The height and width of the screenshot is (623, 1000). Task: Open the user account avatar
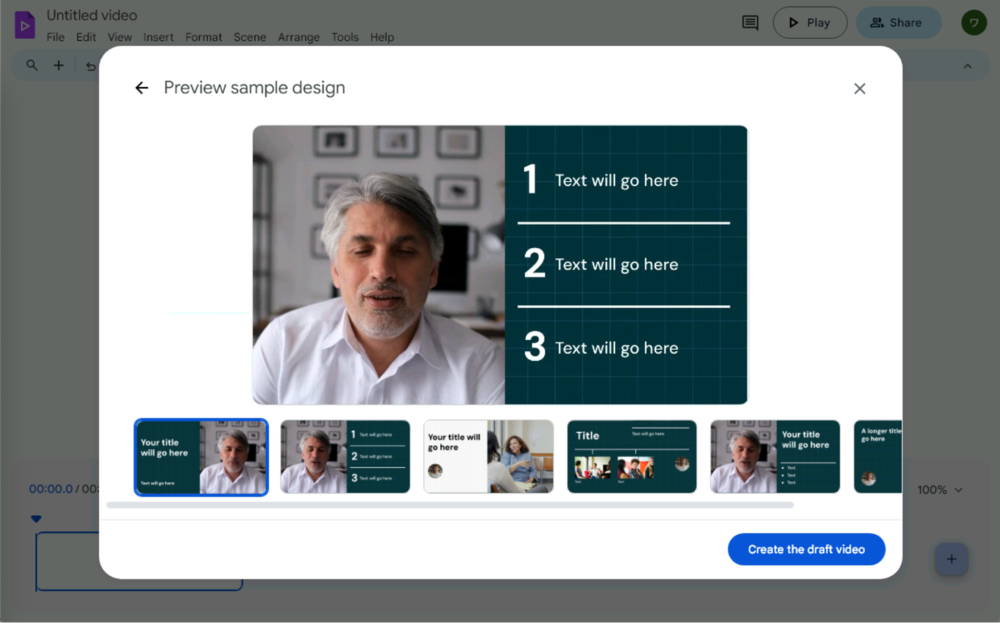[973, 23]
